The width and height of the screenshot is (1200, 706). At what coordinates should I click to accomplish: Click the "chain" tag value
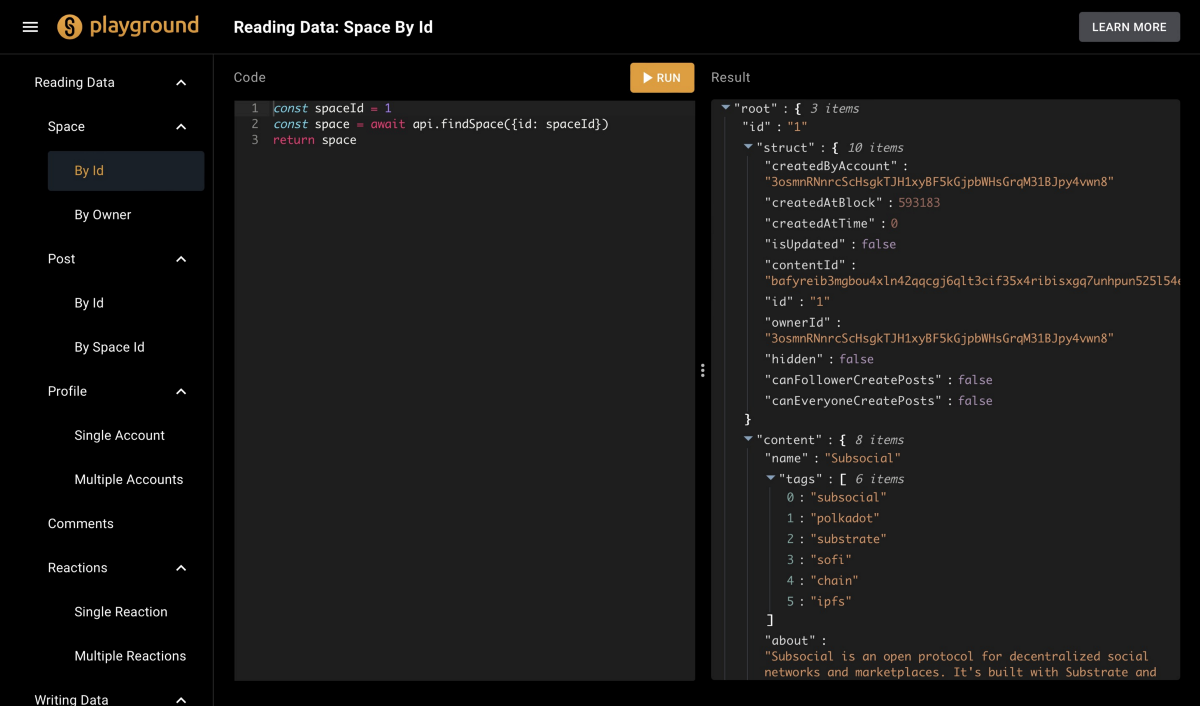(834, 580)
